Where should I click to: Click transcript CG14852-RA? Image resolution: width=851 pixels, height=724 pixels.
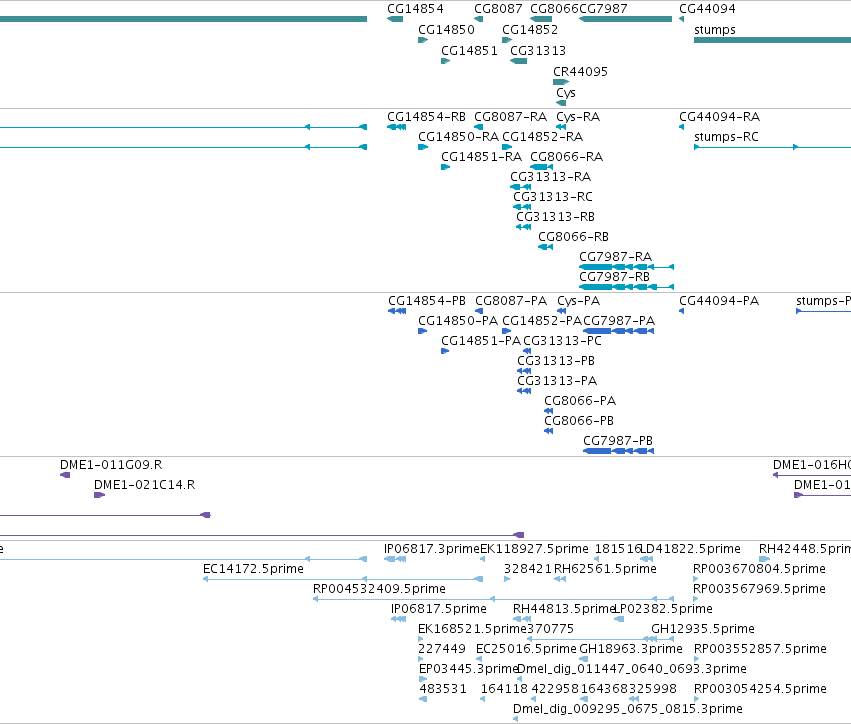(542, 137)
